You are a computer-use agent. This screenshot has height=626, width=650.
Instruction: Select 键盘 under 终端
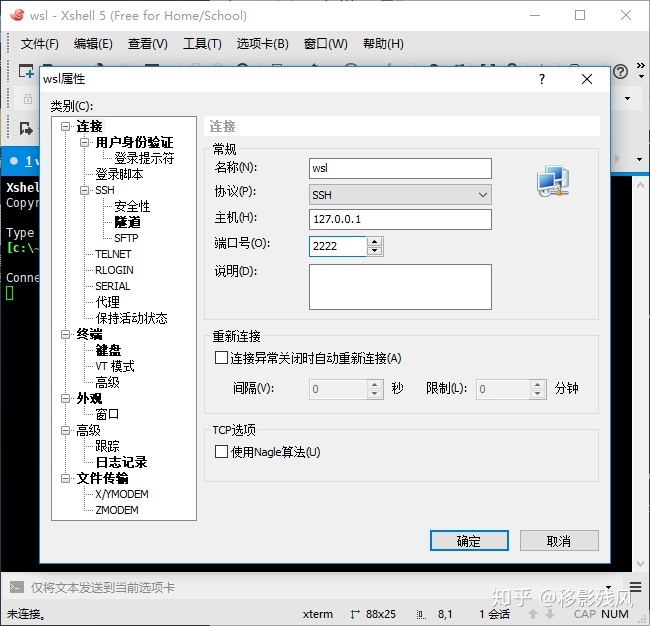(108, 350)
